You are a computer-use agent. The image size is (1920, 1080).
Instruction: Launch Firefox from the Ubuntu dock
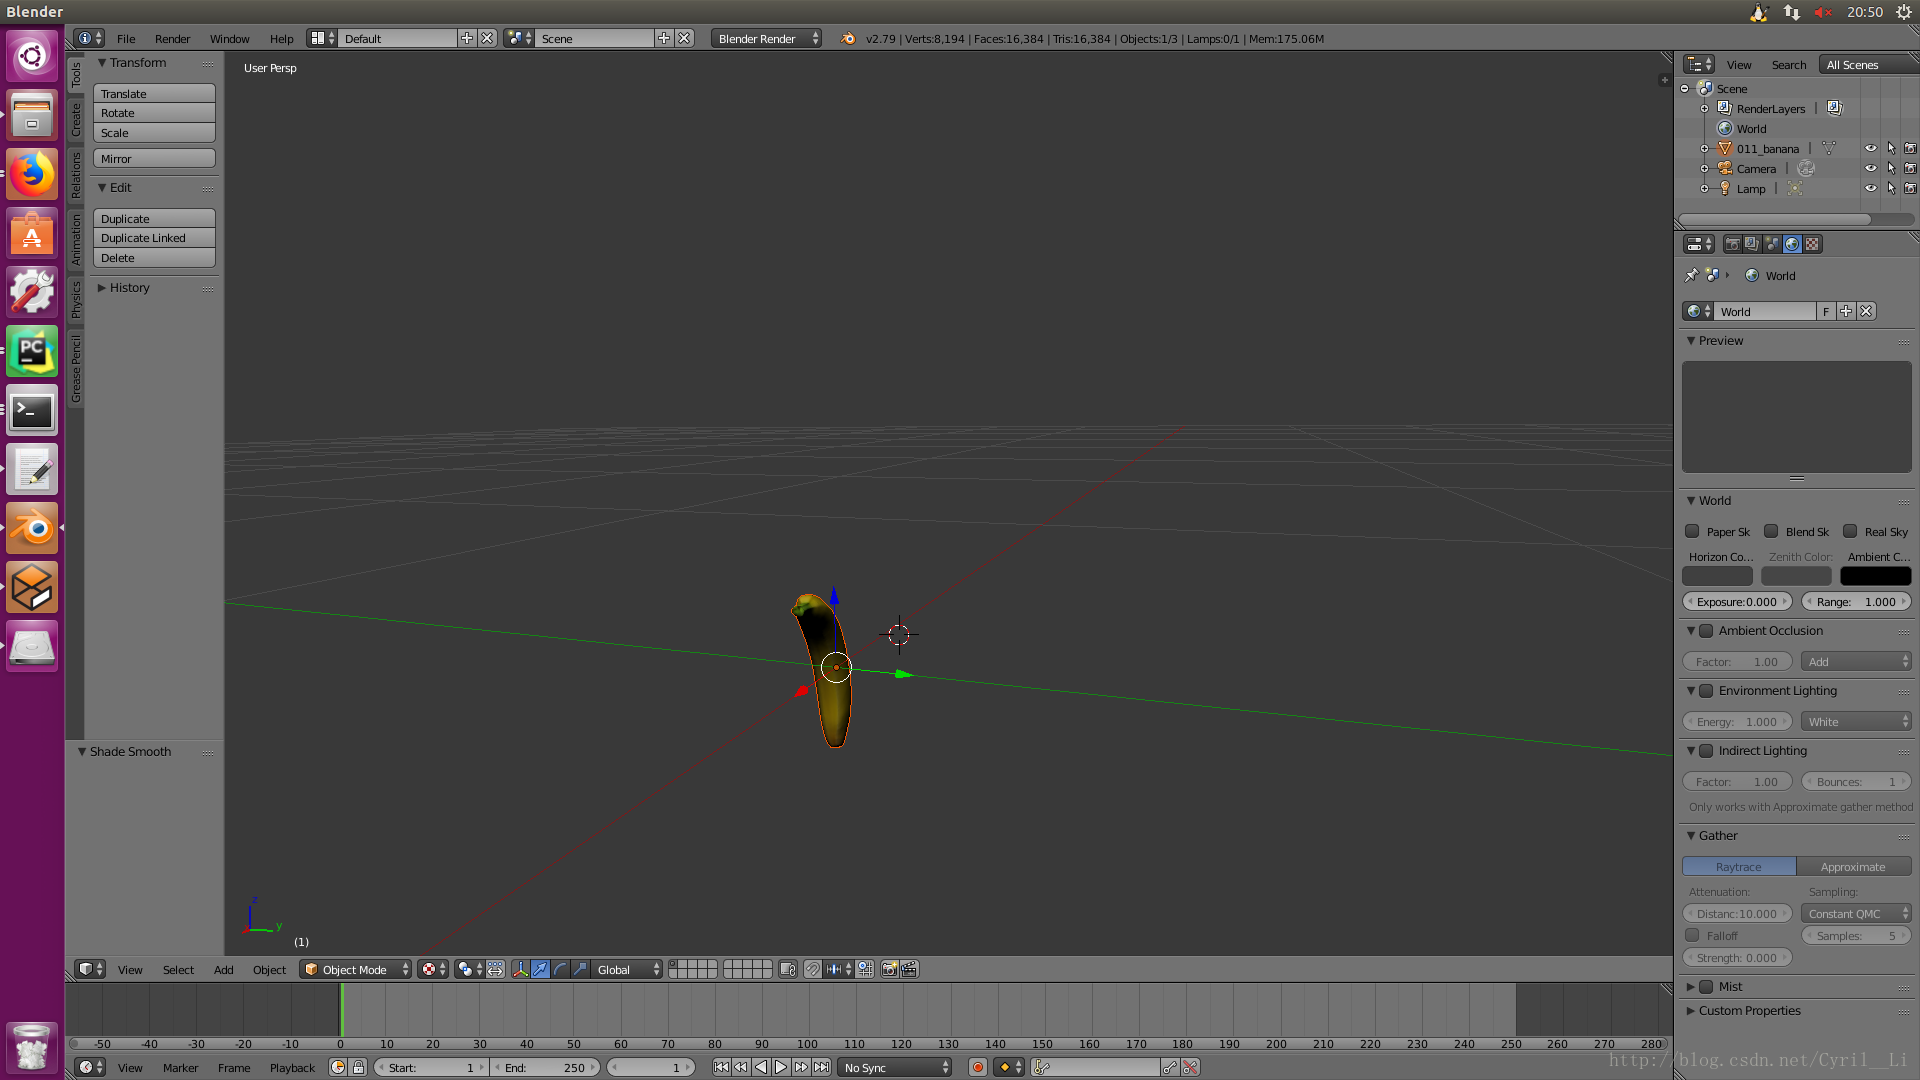[x=32, y=175]
